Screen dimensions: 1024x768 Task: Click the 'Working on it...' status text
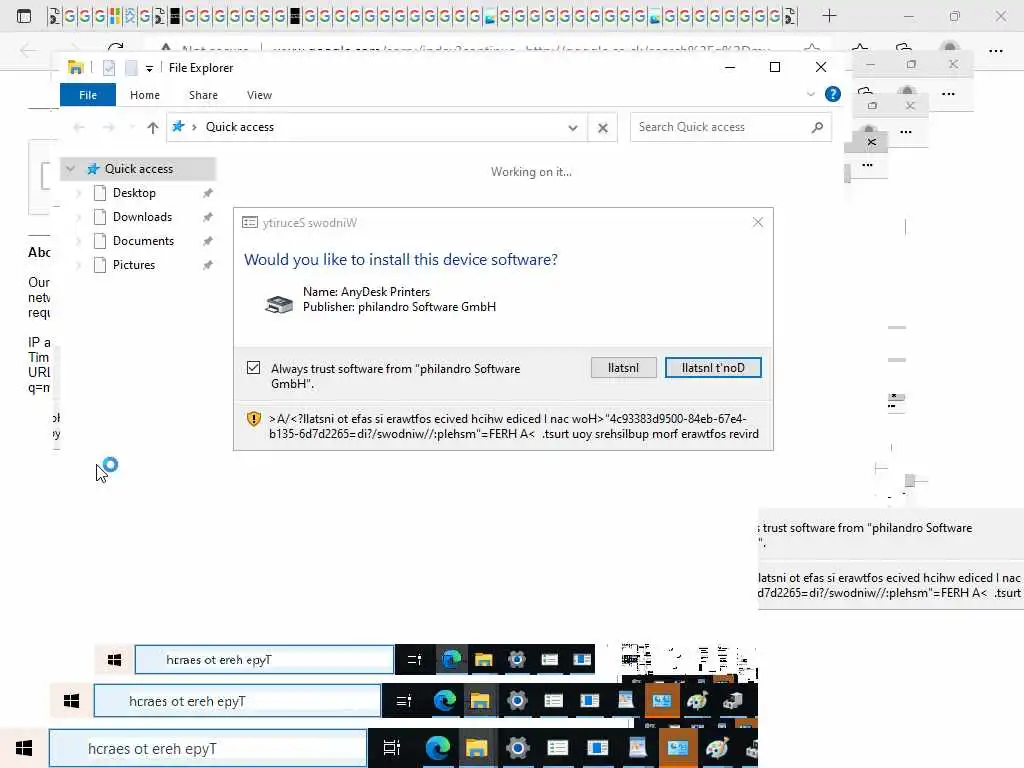pyautogui.click(x=531, y=172)
